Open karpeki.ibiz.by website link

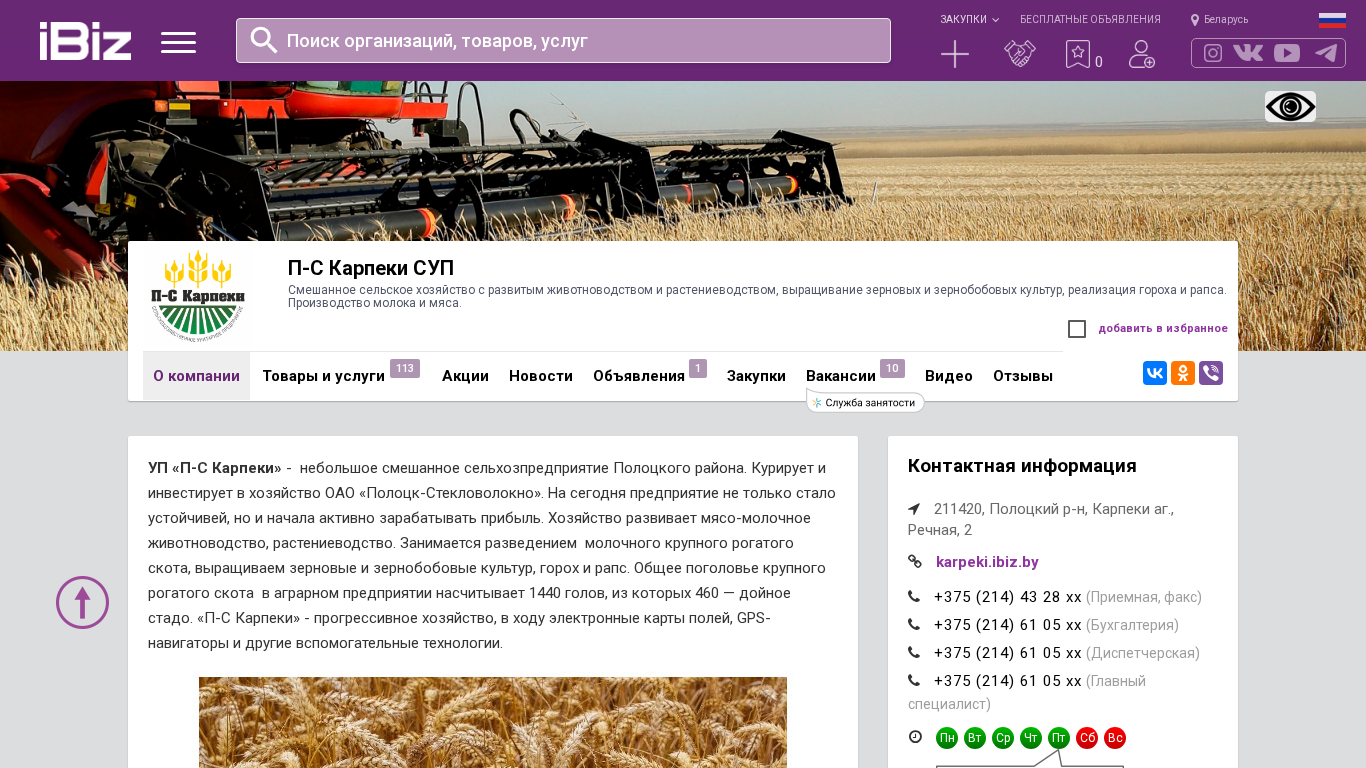coord(987,562)
